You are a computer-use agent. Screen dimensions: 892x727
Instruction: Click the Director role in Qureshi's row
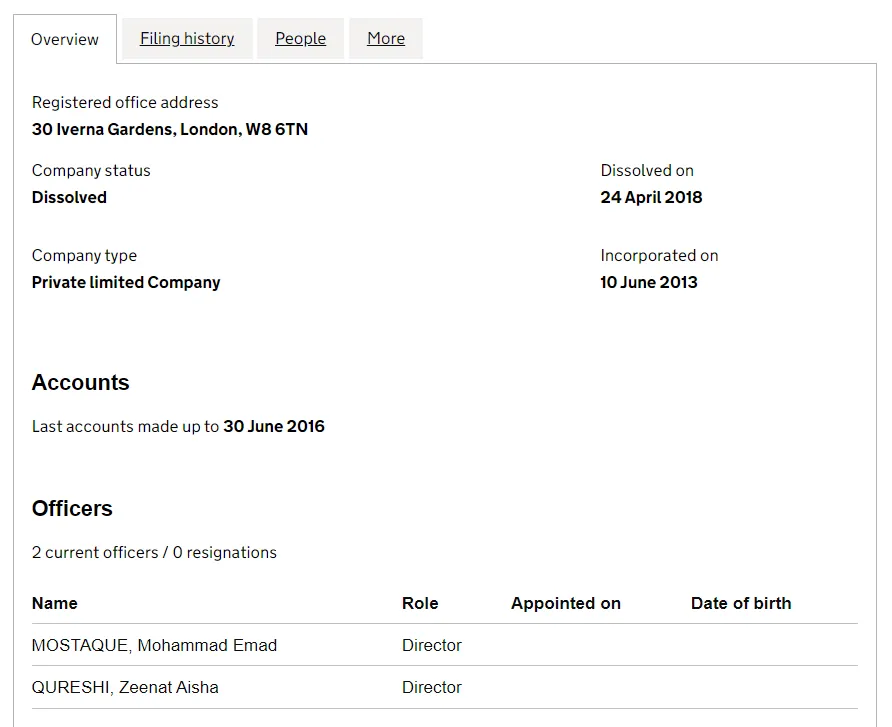(x=431, y=687)
